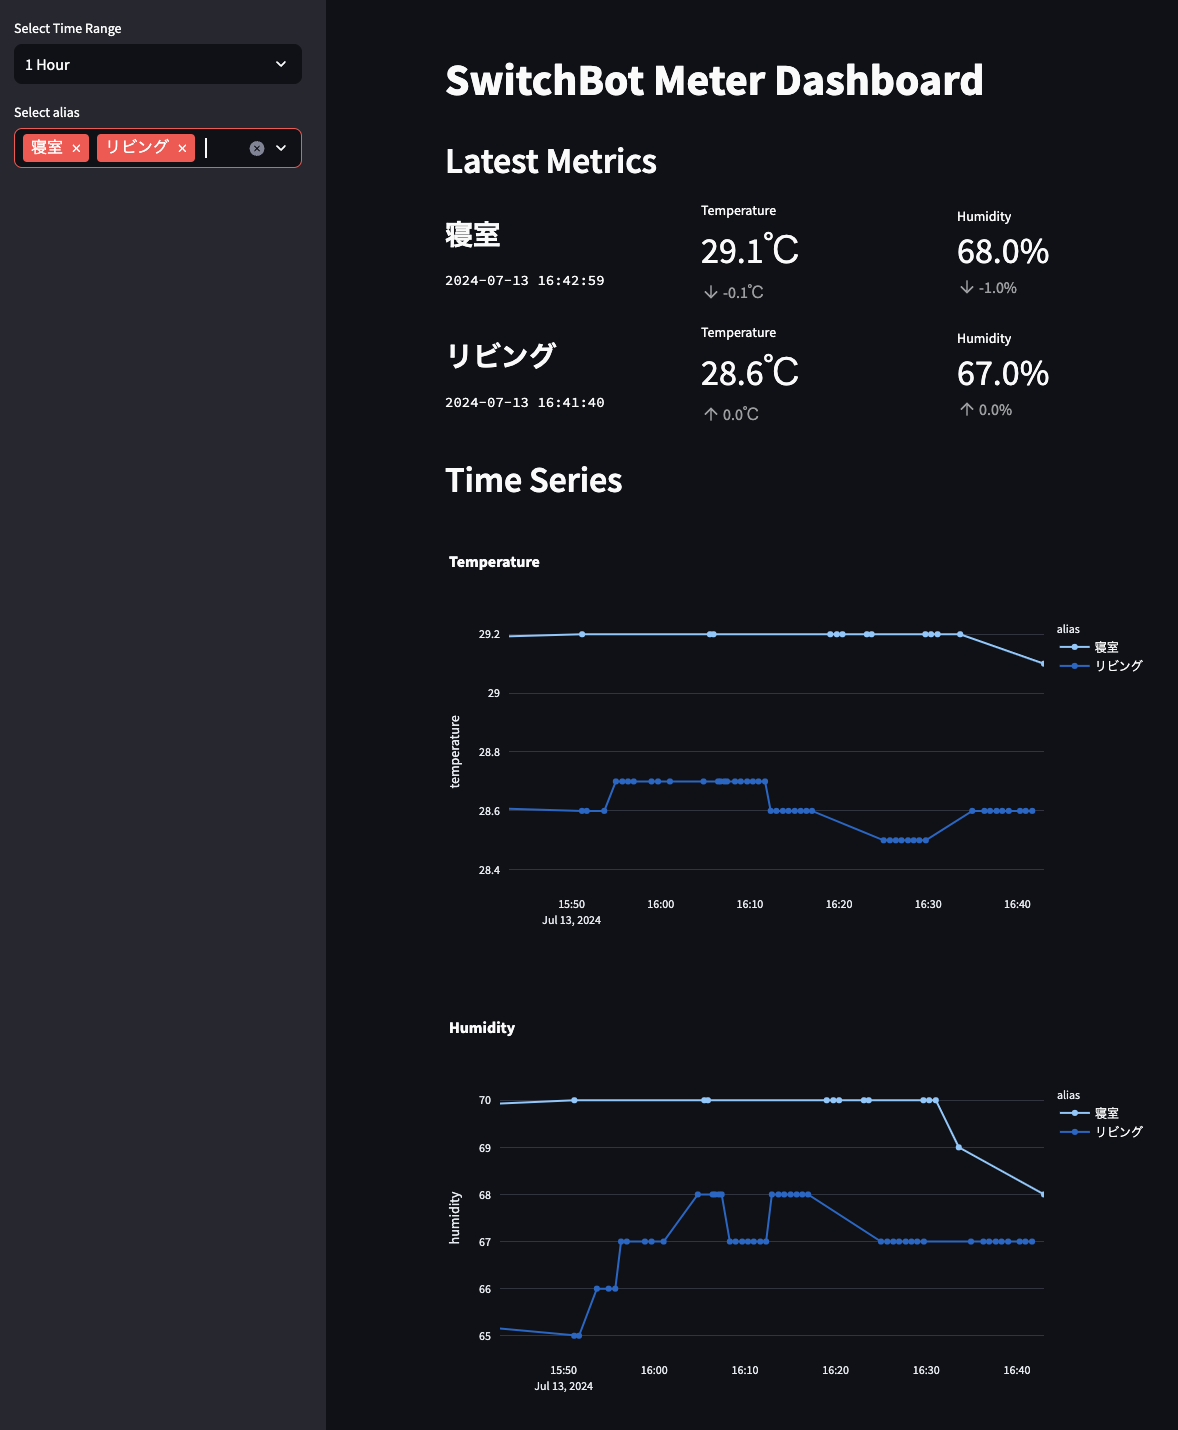Click the 16:20 tick label on Temperature chart
The width and height of the screenshot is (1178, 1430).
[839, 904]
